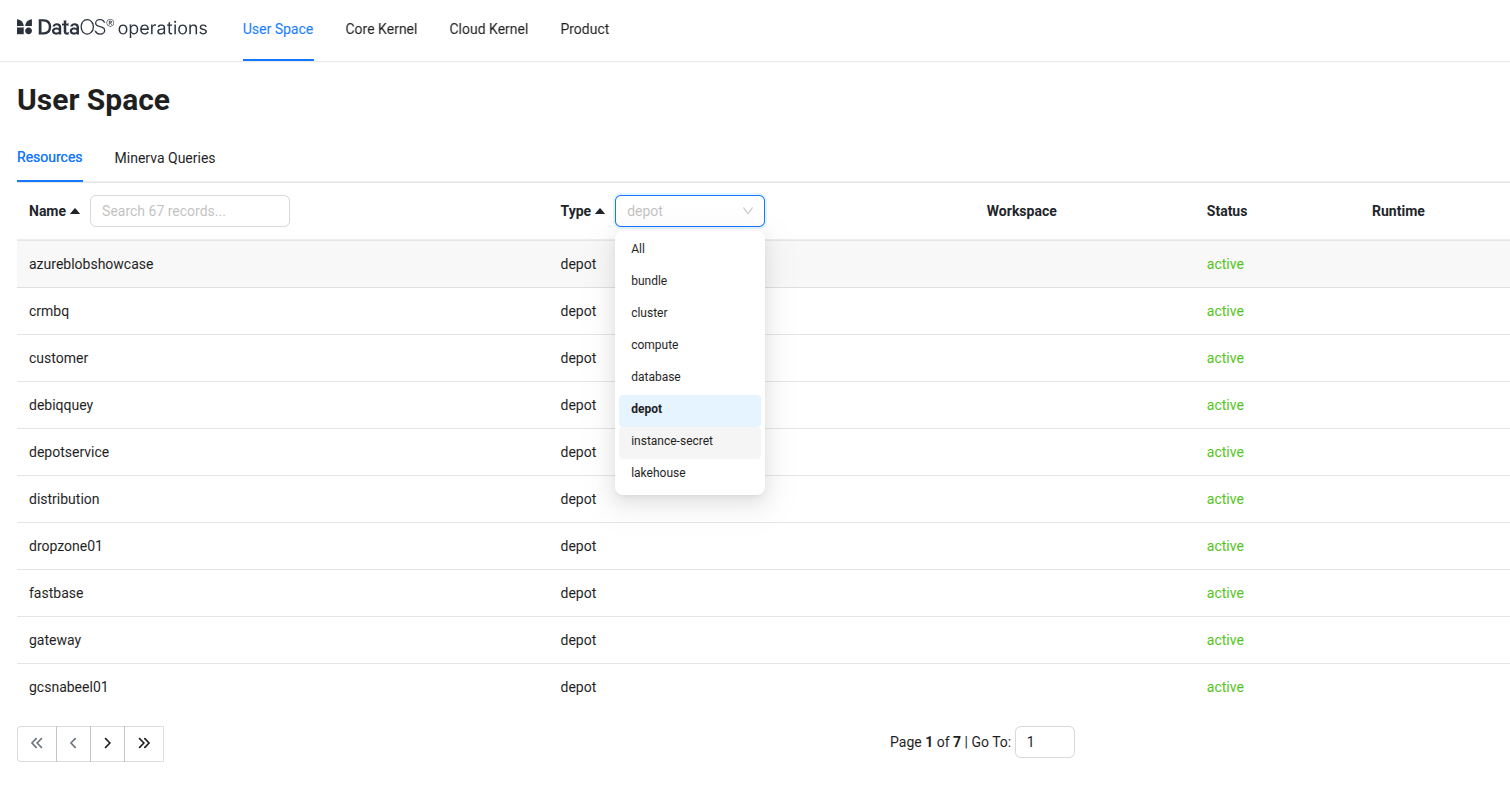The image size is (1510, 812).
Task: Focus the Search 67 records field
Action: tap(190, 211)
